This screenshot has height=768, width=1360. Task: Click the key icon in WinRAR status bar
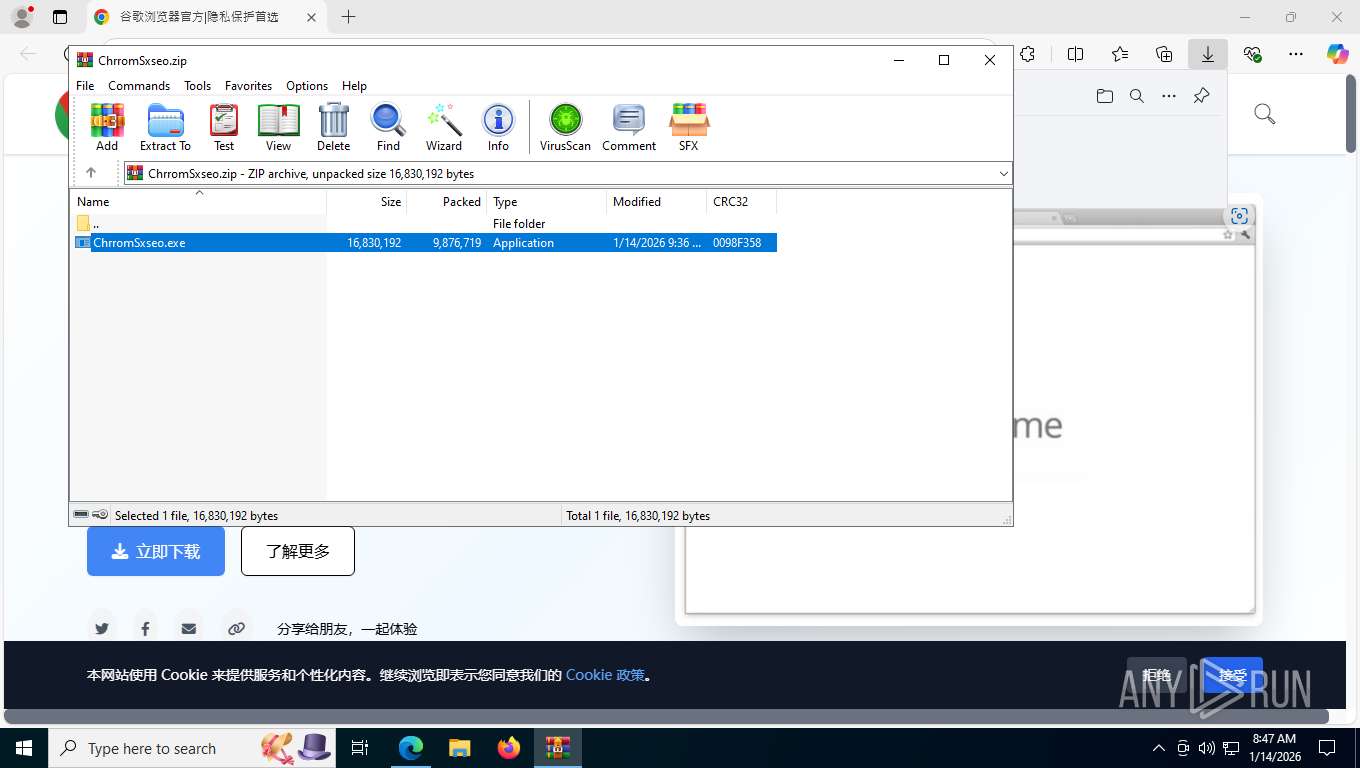(x=100, y=515)
